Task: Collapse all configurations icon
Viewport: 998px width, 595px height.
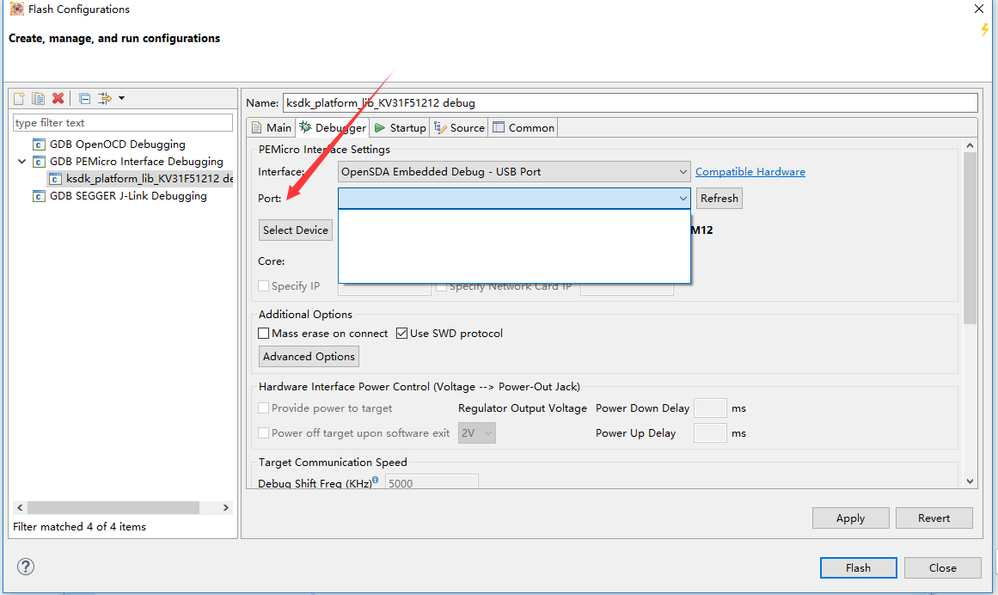Action: pos(84,98)
